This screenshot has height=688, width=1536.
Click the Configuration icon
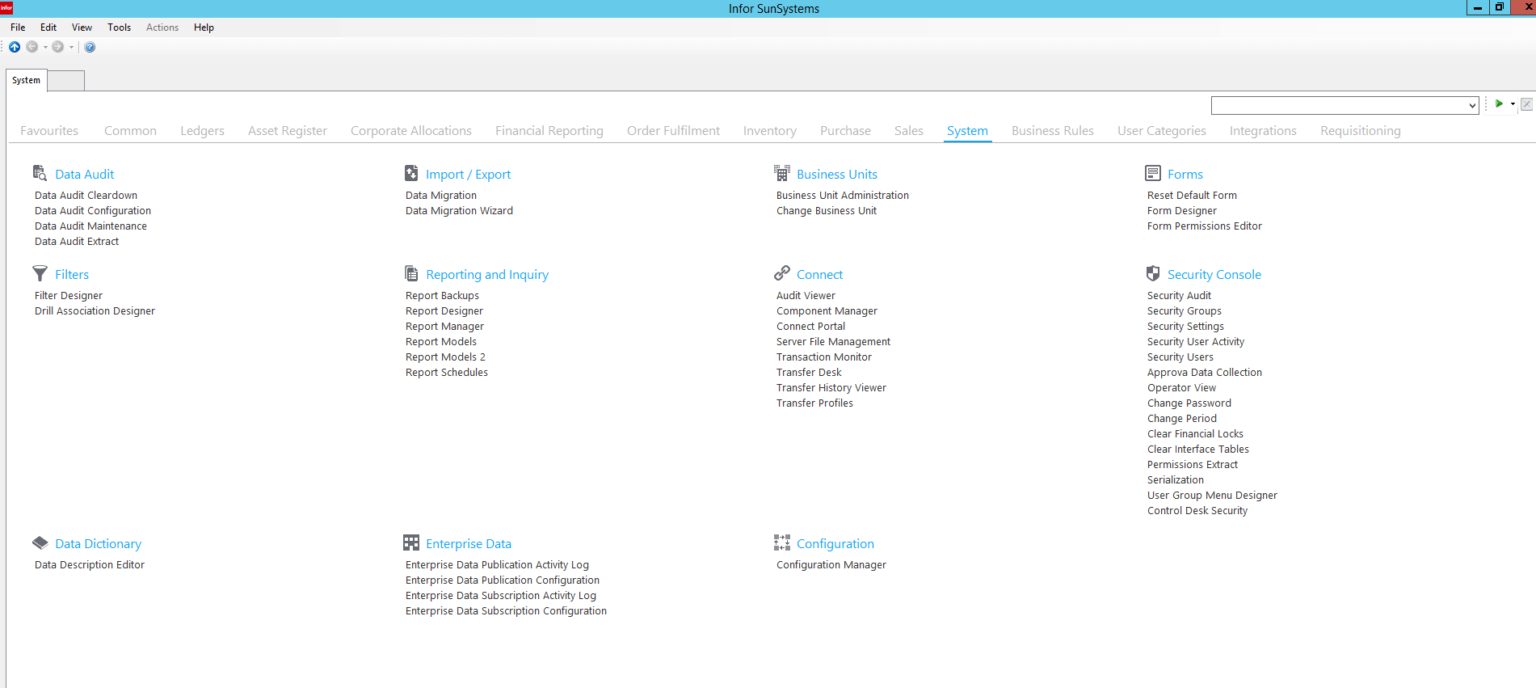click(x=782, y=543)
